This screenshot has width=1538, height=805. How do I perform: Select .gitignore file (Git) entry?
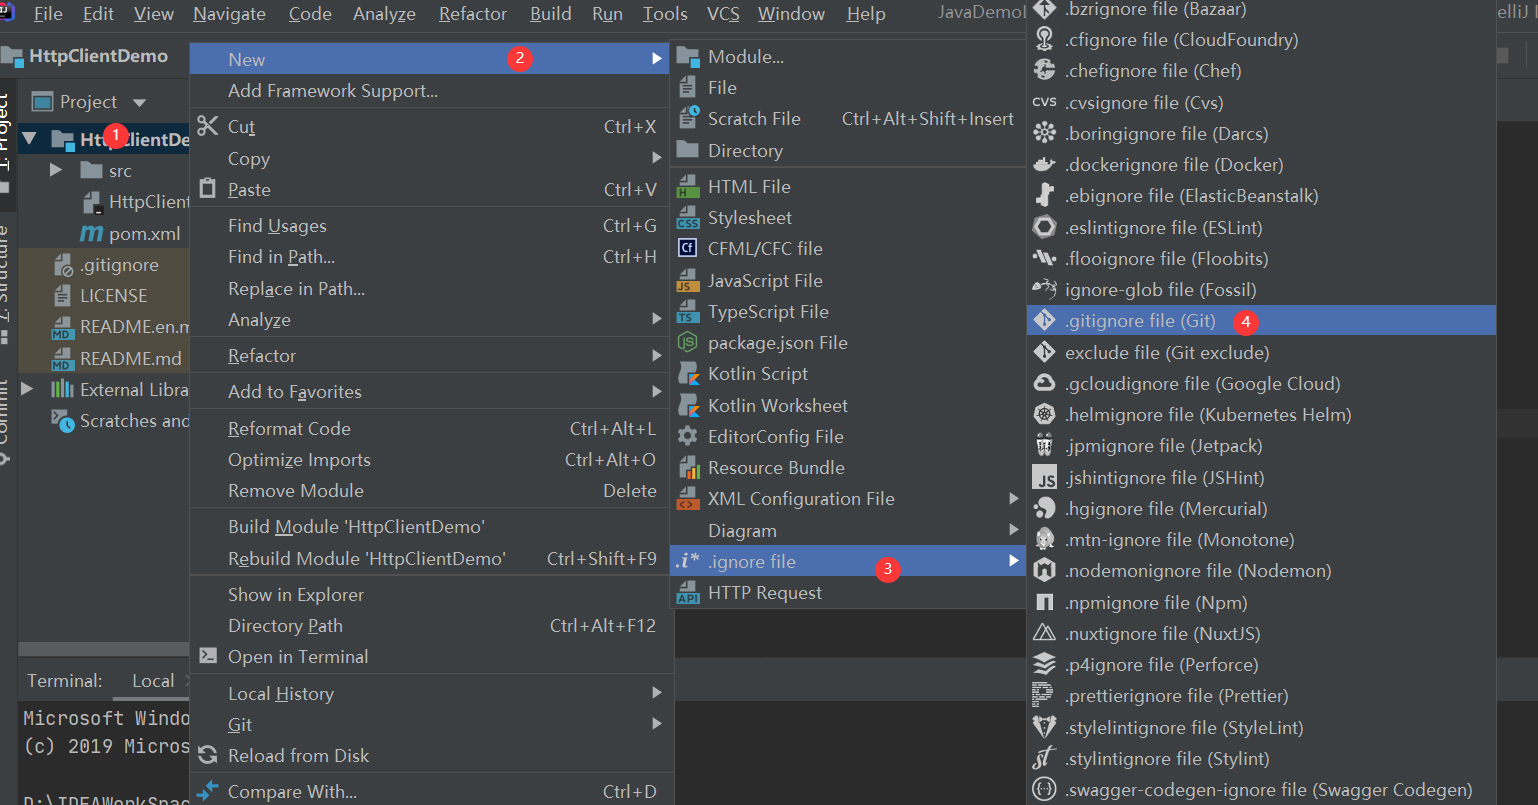coord(1261,321)
